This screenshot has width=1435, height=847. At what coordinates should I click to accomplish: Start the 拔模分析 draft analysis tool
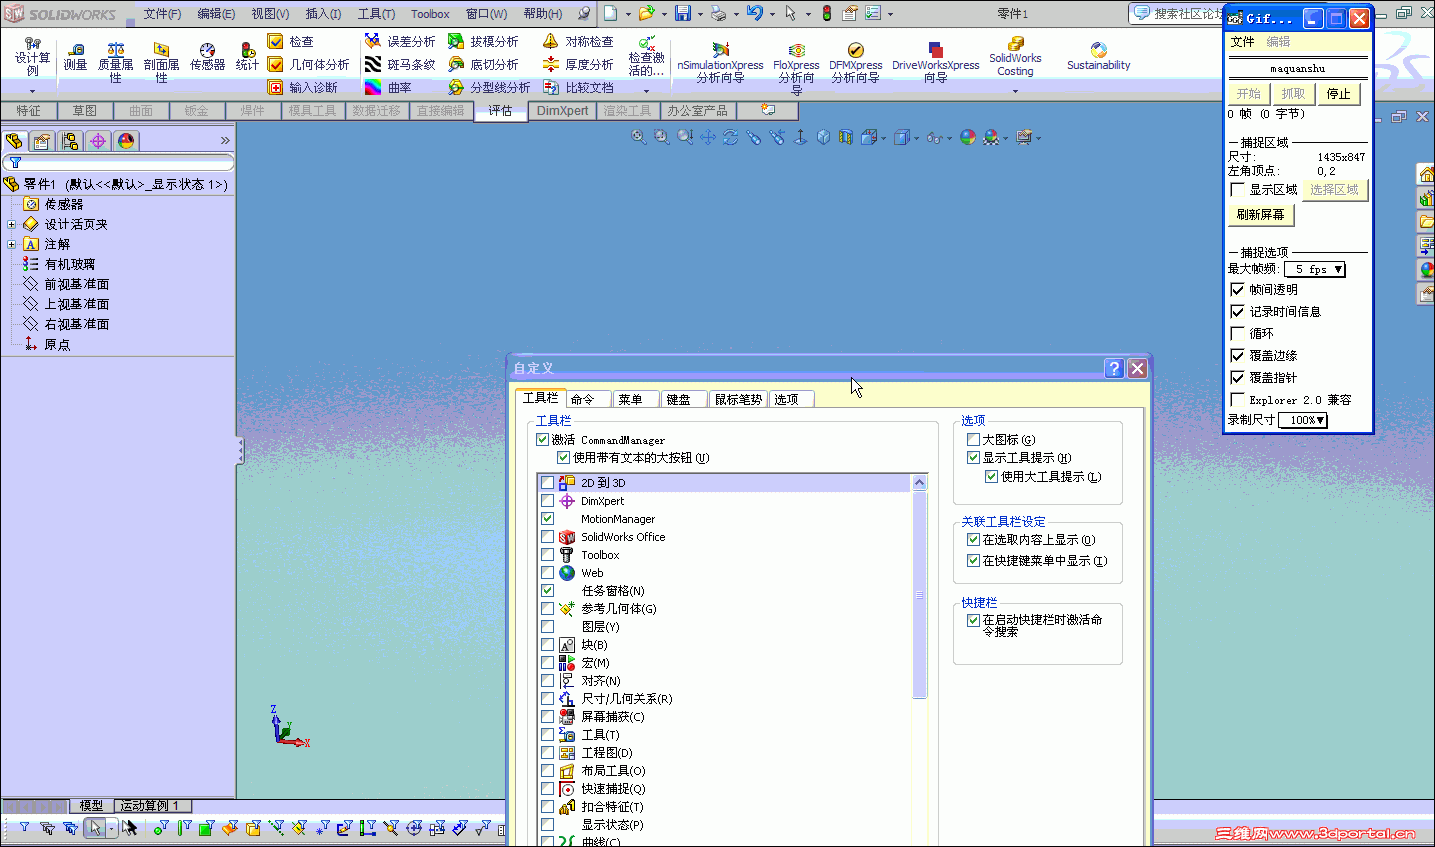(x=482, y=41)
